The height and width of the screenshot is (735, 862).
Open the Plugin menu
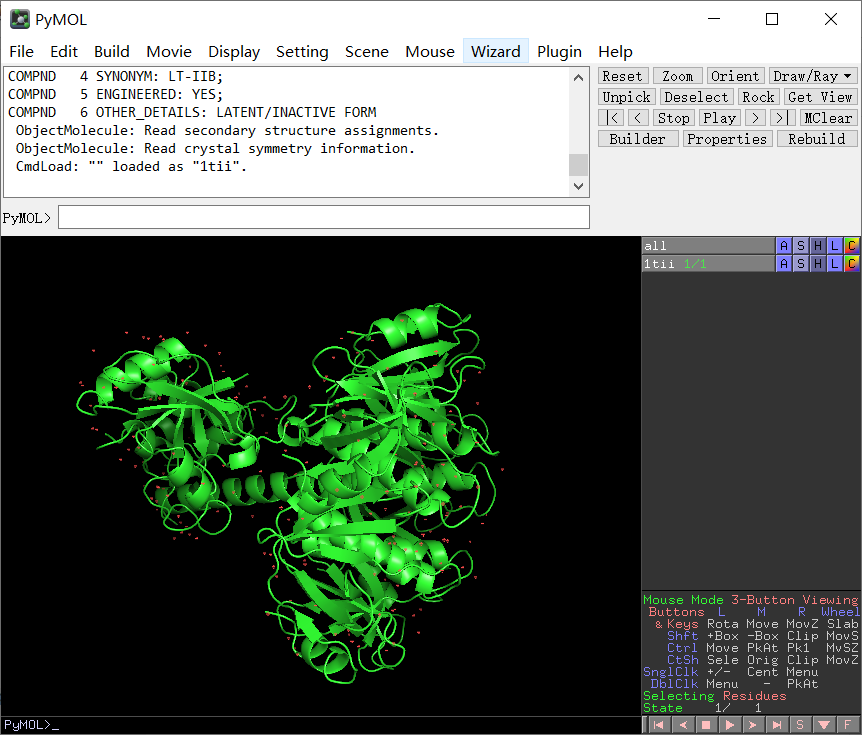point(559,52)
